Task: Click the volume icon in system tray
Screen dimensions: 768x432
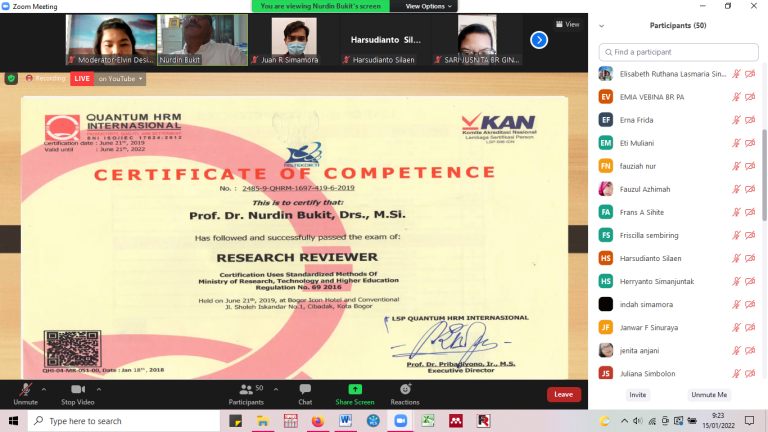Action: coord(637,421)
